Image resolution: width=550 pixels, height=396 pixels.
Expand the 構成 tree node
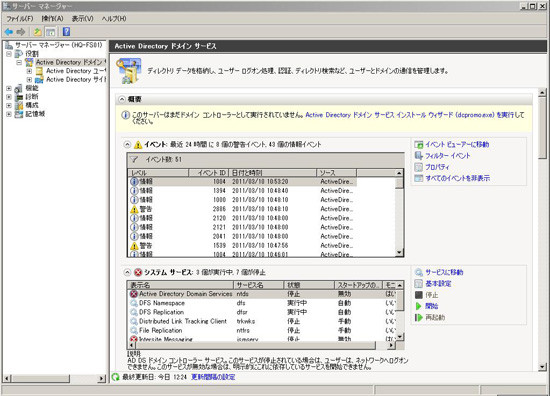click(9, 105)
